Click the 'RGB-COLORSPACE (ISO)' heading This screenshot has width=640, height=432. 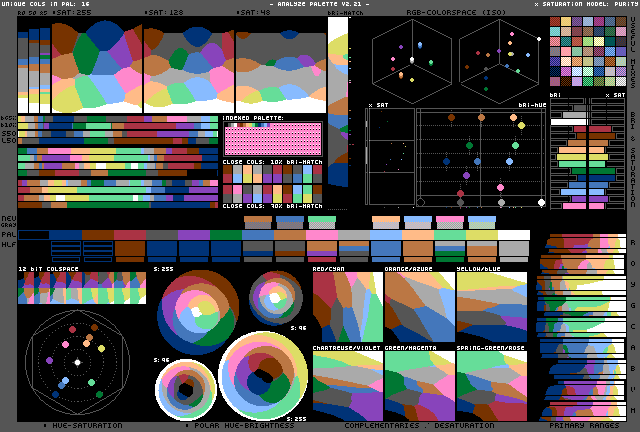[456, 13]
